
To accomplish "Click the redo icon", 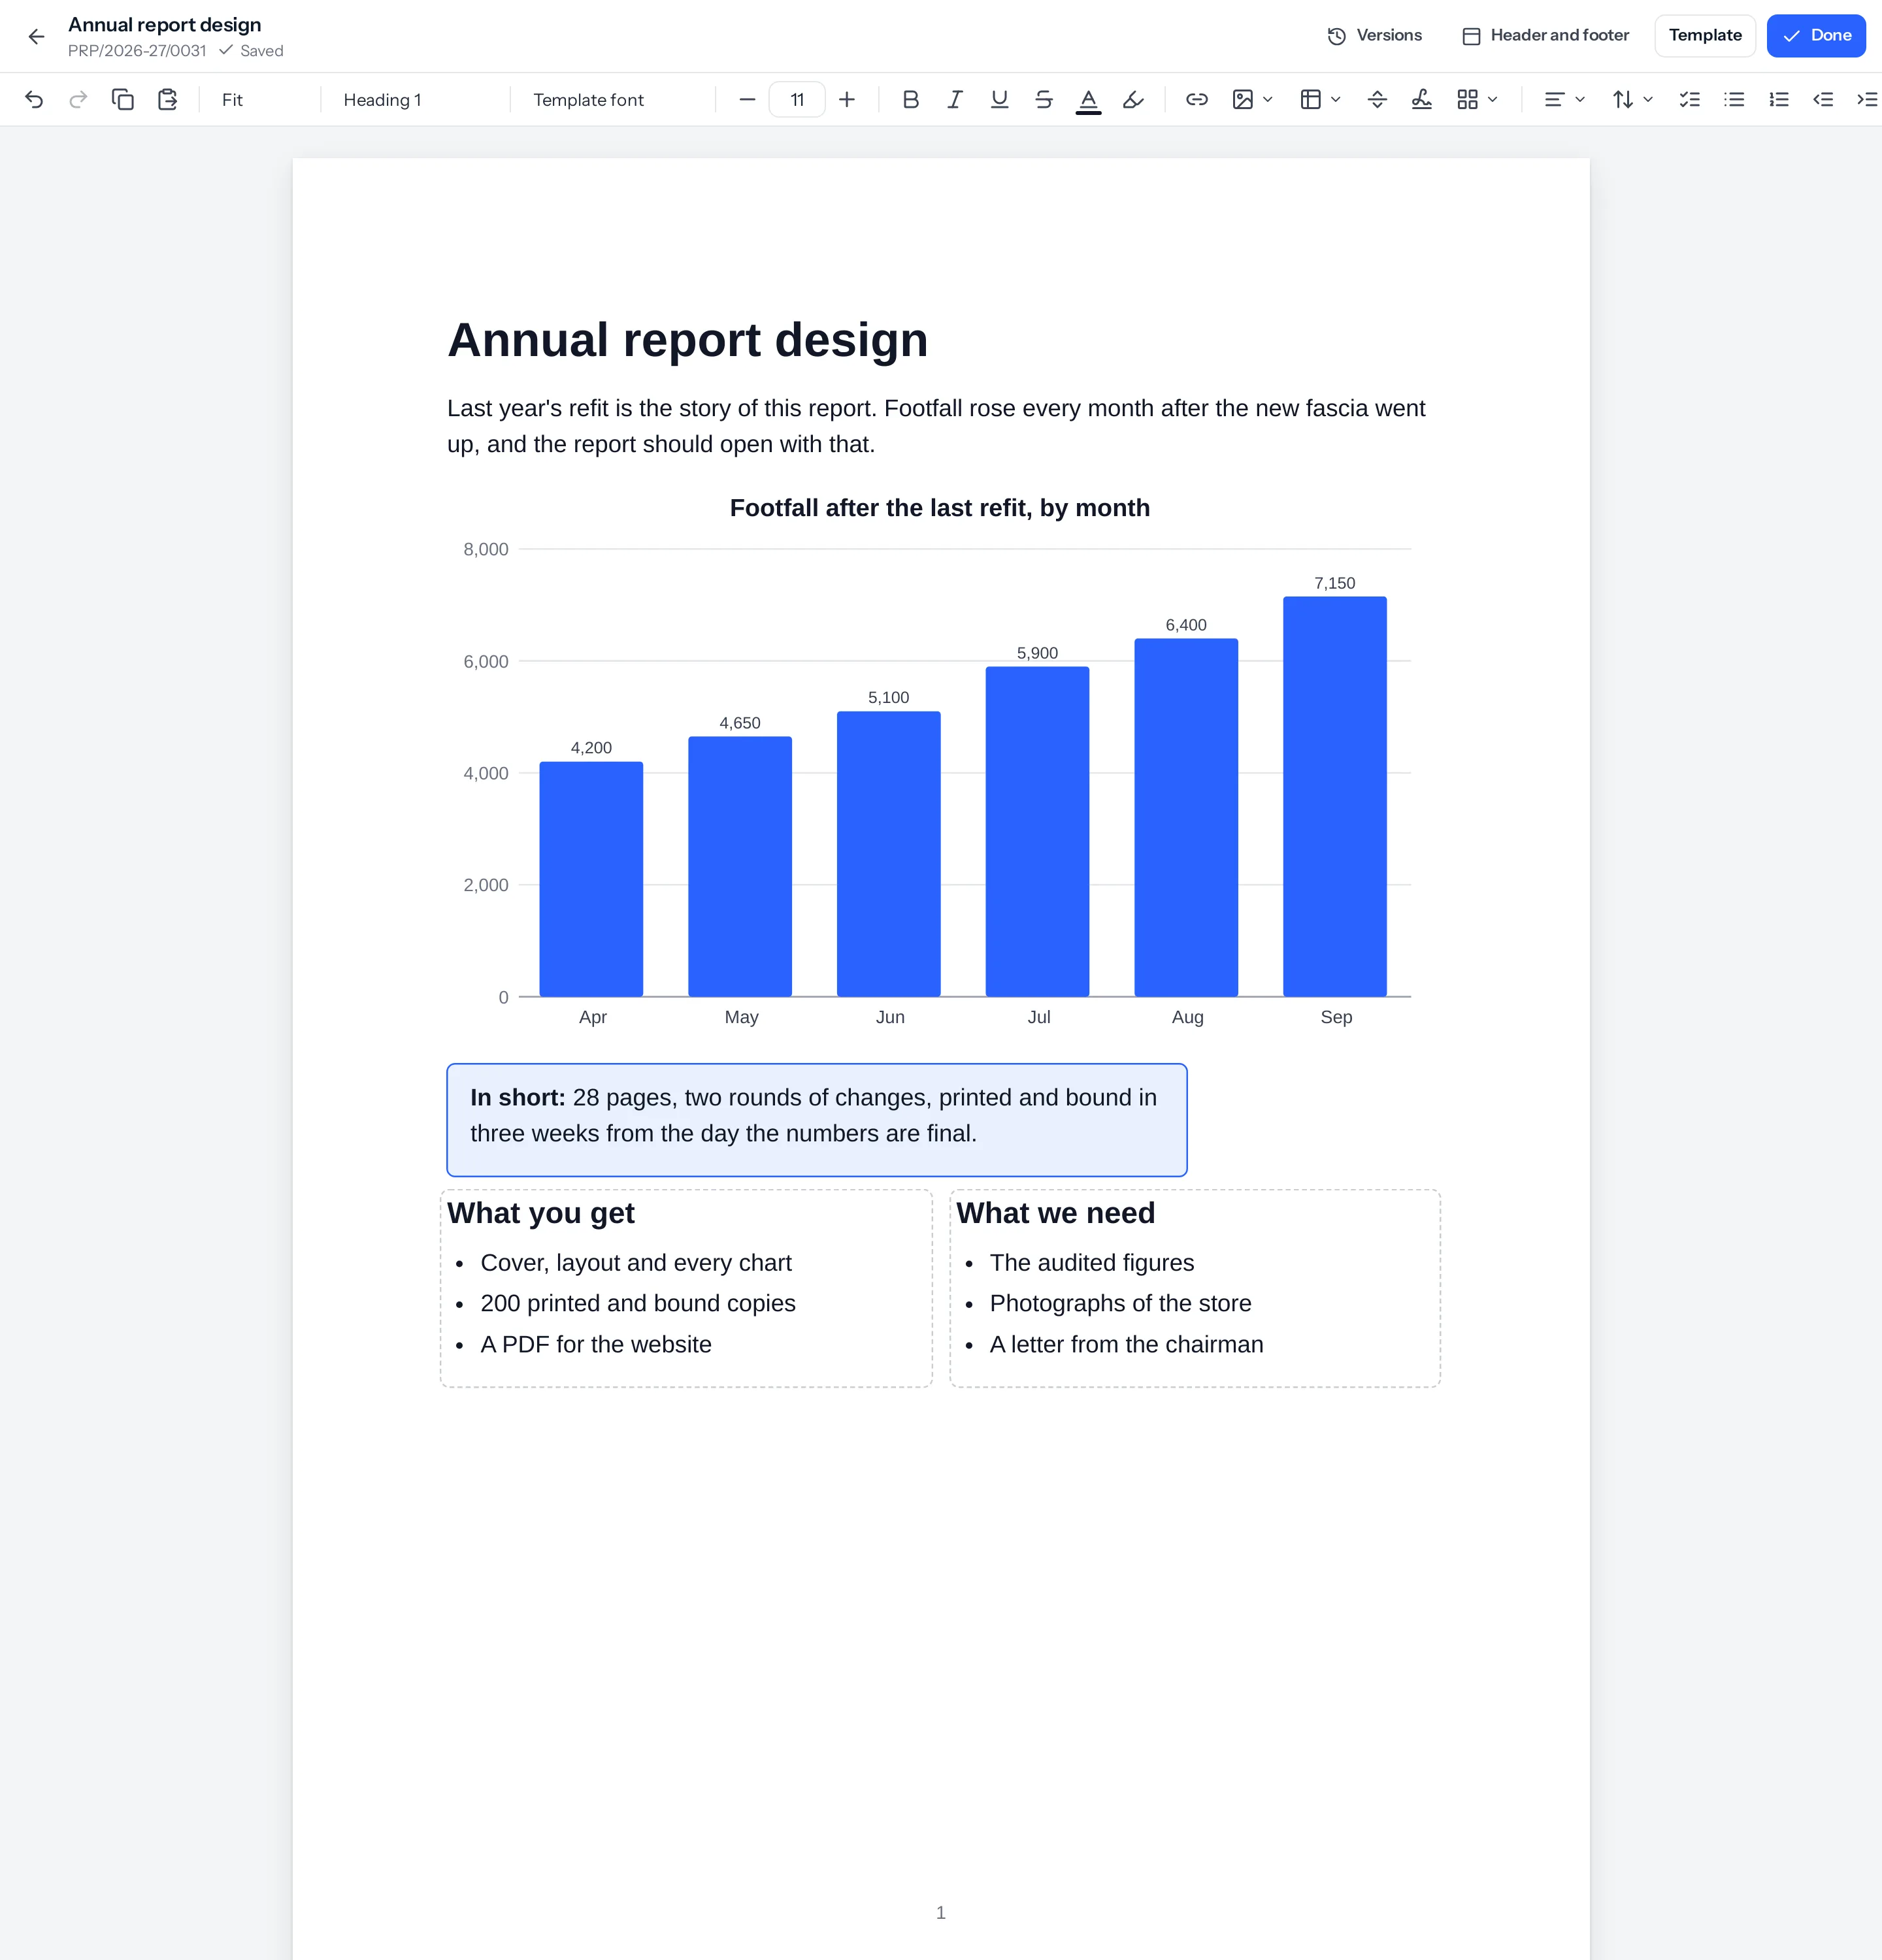I will tap(78, 99).
